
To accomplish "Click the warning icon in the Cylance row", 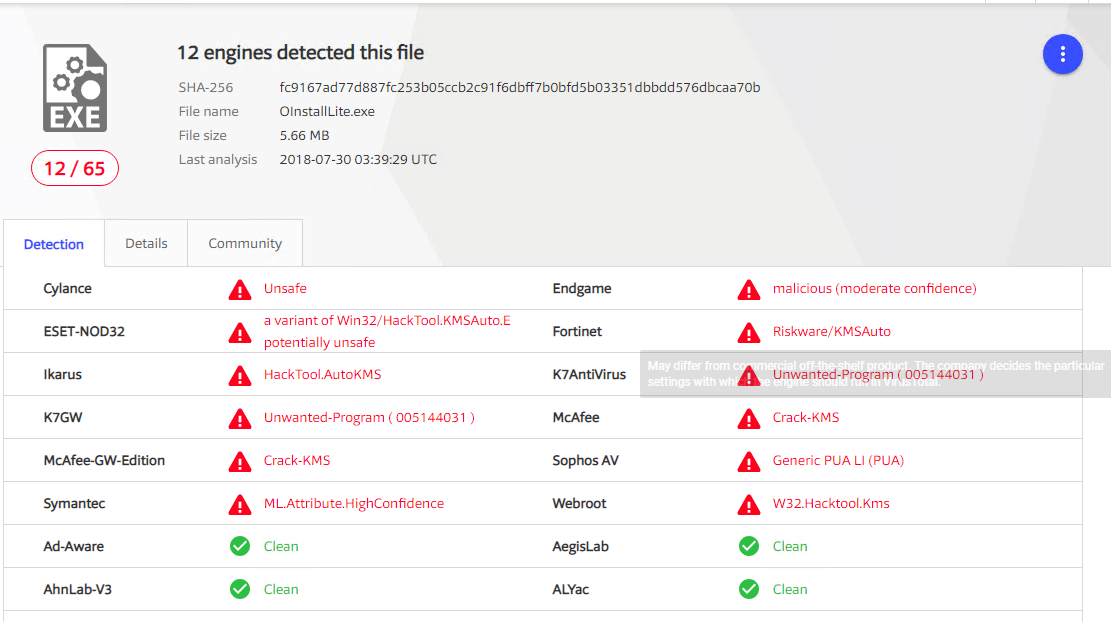I will 240,290.
